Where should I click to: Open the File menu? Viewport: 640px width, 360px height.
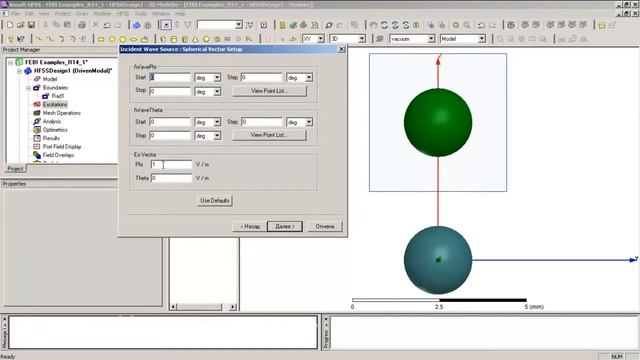(16, 13)
